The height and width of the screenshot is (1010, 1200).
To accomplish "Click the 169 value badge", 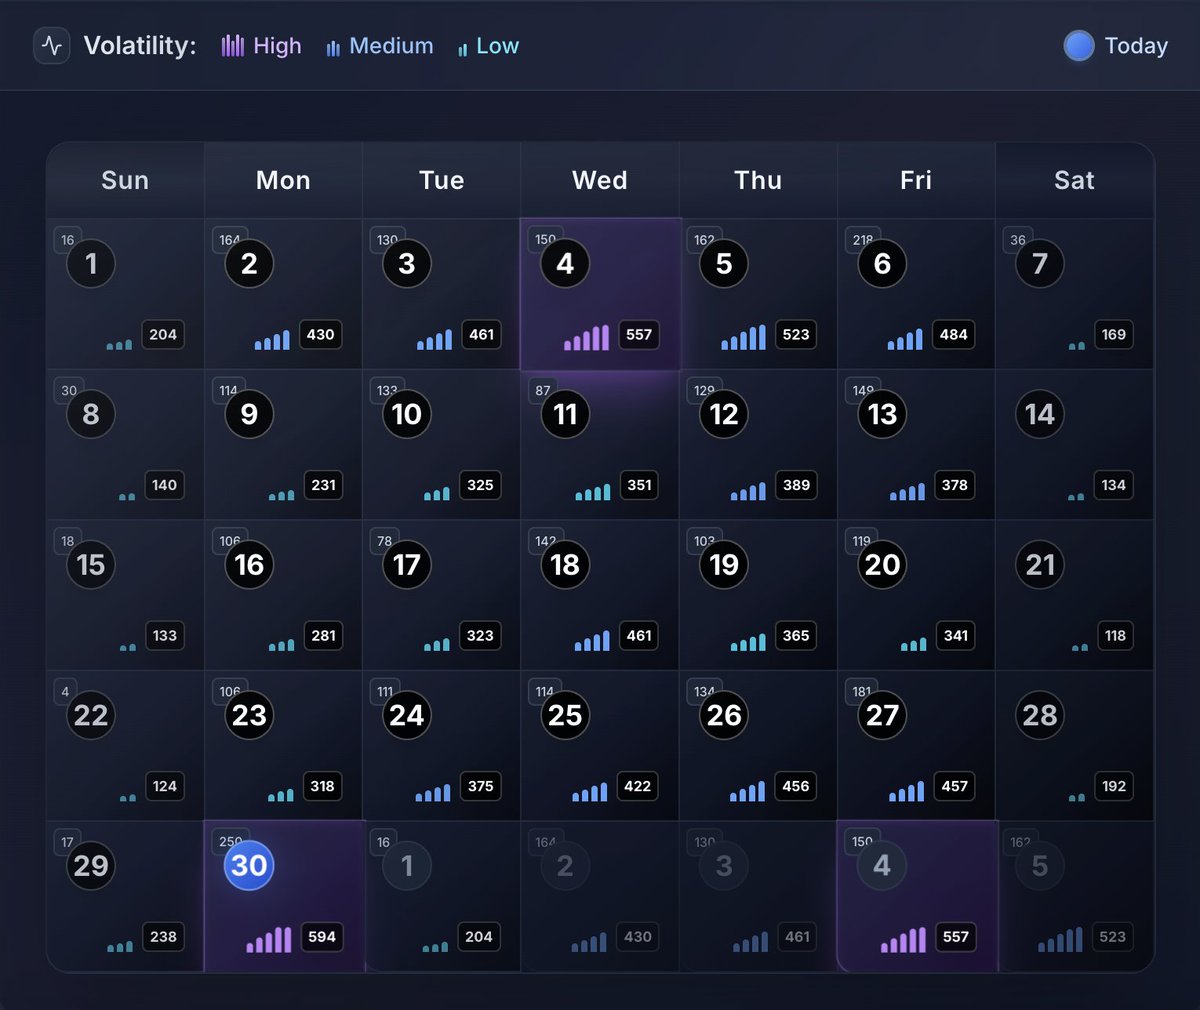I will 1114,334.
